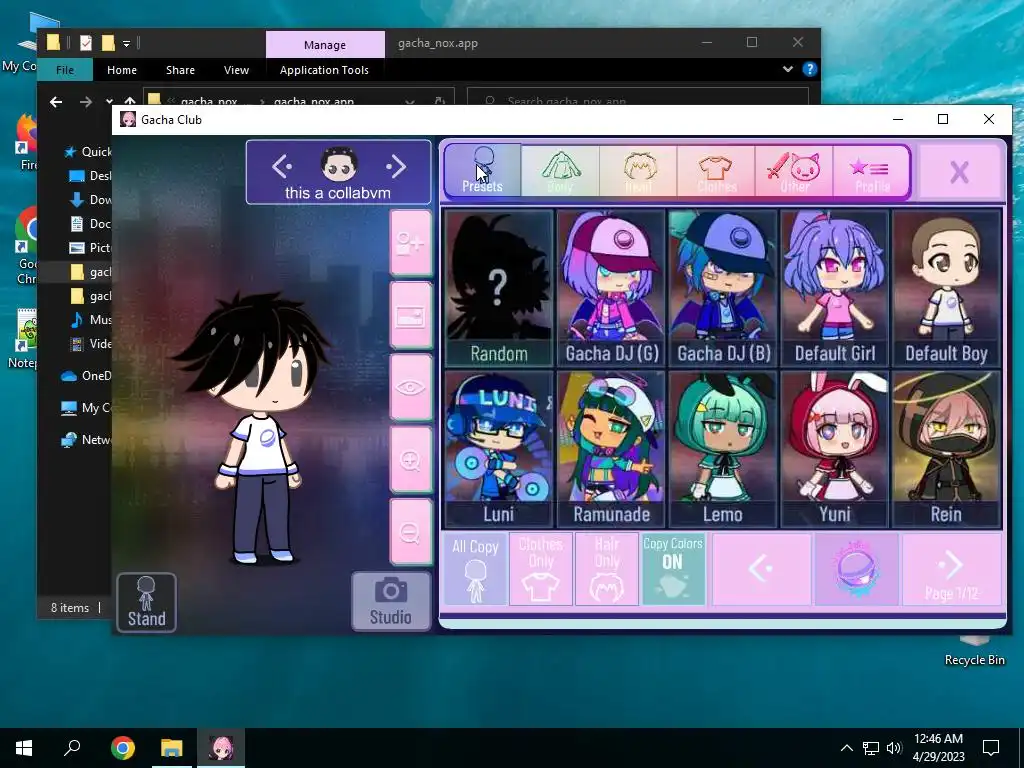Pick the Lemo preset character
1024x768 pixels.
723,449
